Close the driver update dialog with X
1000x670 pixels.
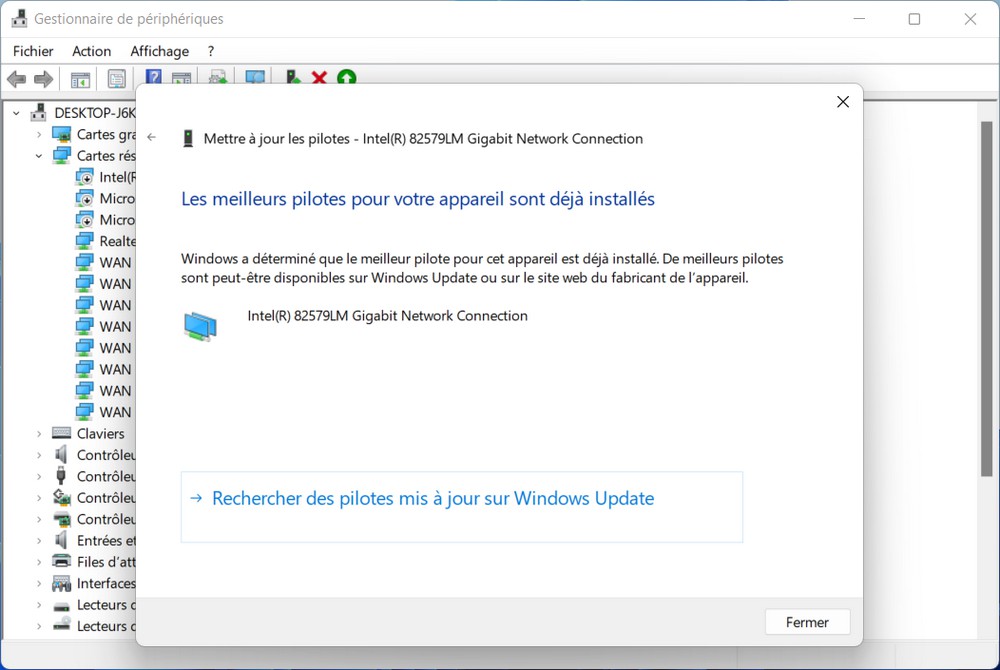842,102
